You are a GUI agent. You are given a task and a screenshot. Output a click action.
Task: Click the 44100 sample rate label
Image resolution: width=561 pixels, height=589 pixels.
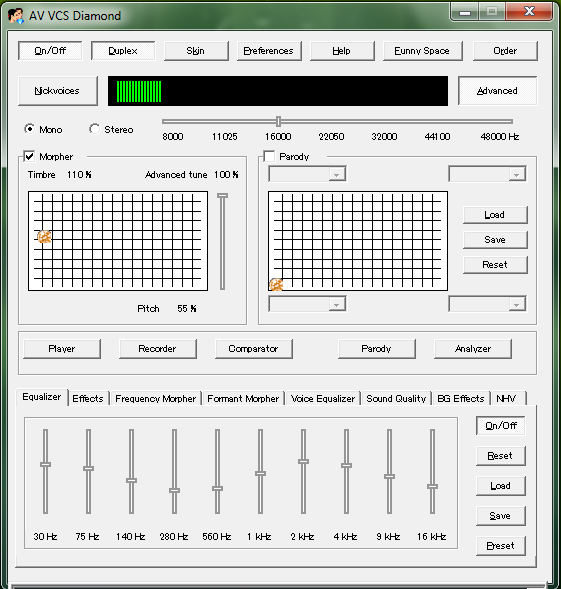pyautogui.click(x=437, y=137)
